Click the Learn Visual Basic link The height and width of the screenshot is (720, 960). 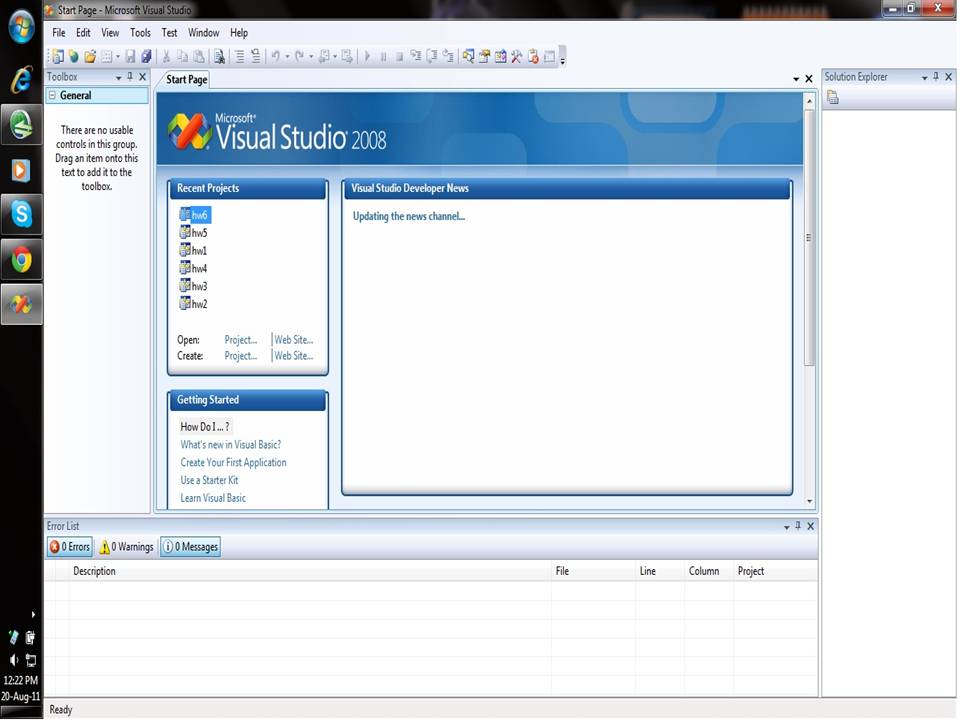point(213,498)
